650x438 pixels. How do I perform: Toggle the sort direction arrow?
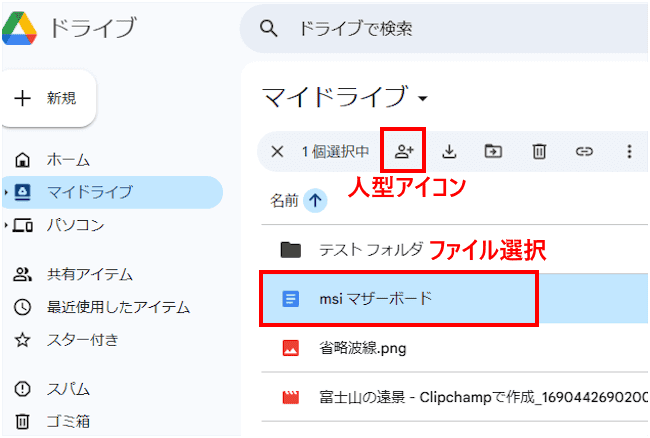(x=315, y=201)
